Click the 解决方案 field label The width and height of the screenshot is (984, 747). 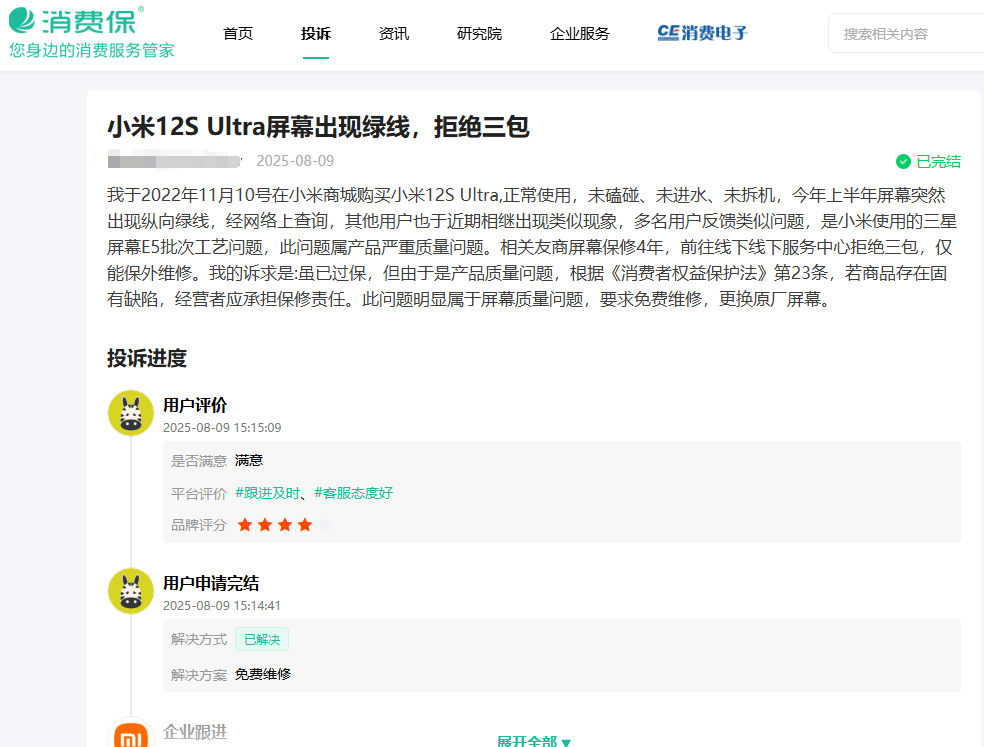199,675
